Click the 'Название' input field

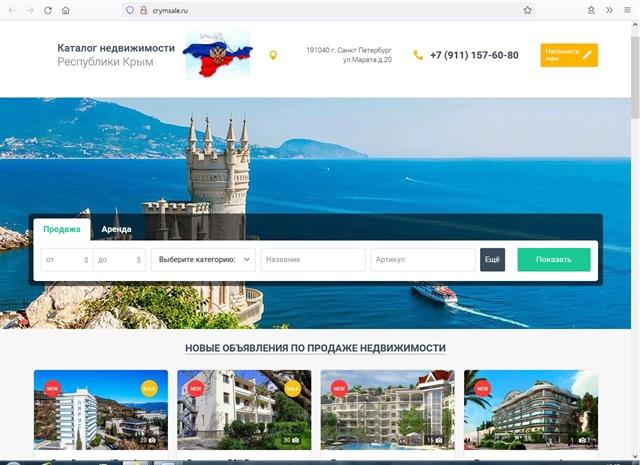coord(313,260)
